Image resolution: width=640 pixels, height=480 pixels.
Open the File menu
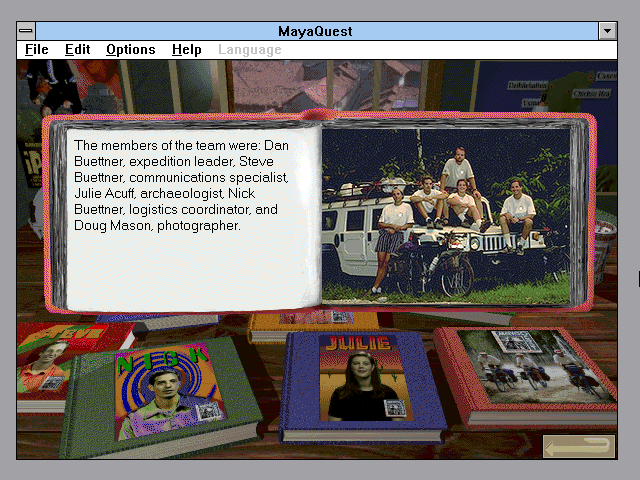tap(36, 50)
